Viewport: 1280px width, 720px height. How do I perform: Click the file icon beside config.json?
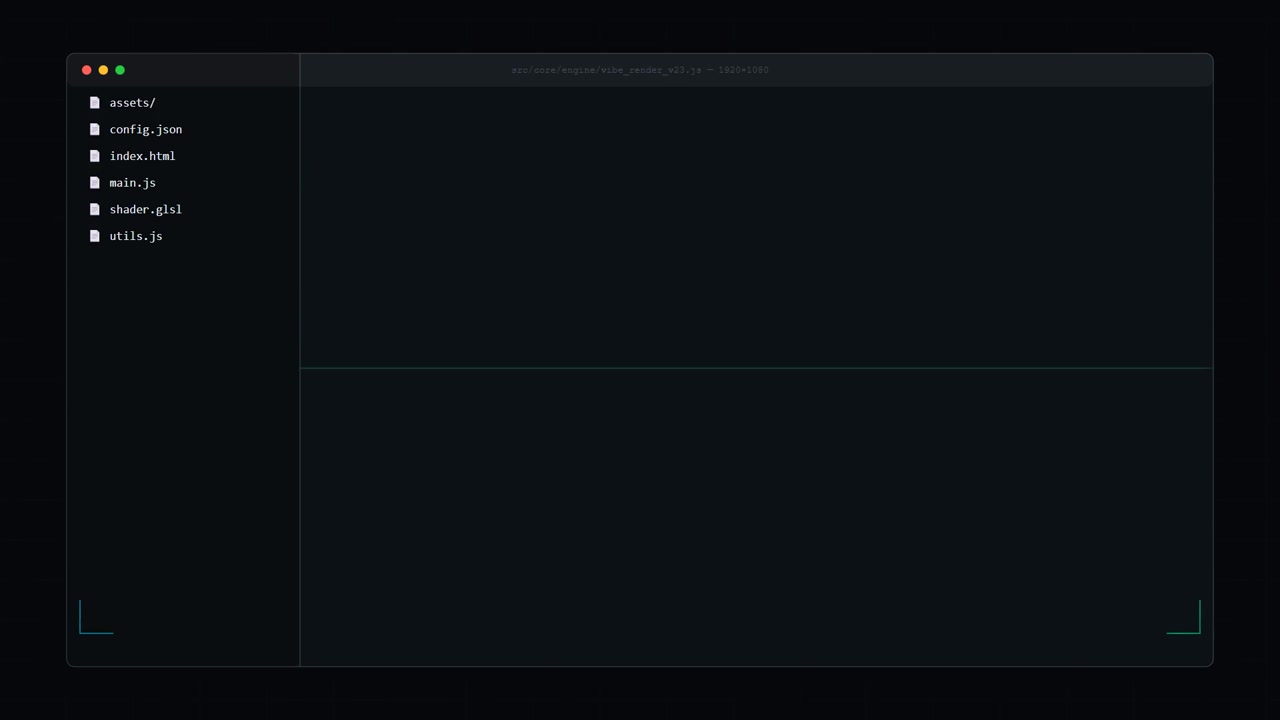click(x=95, y=129)
